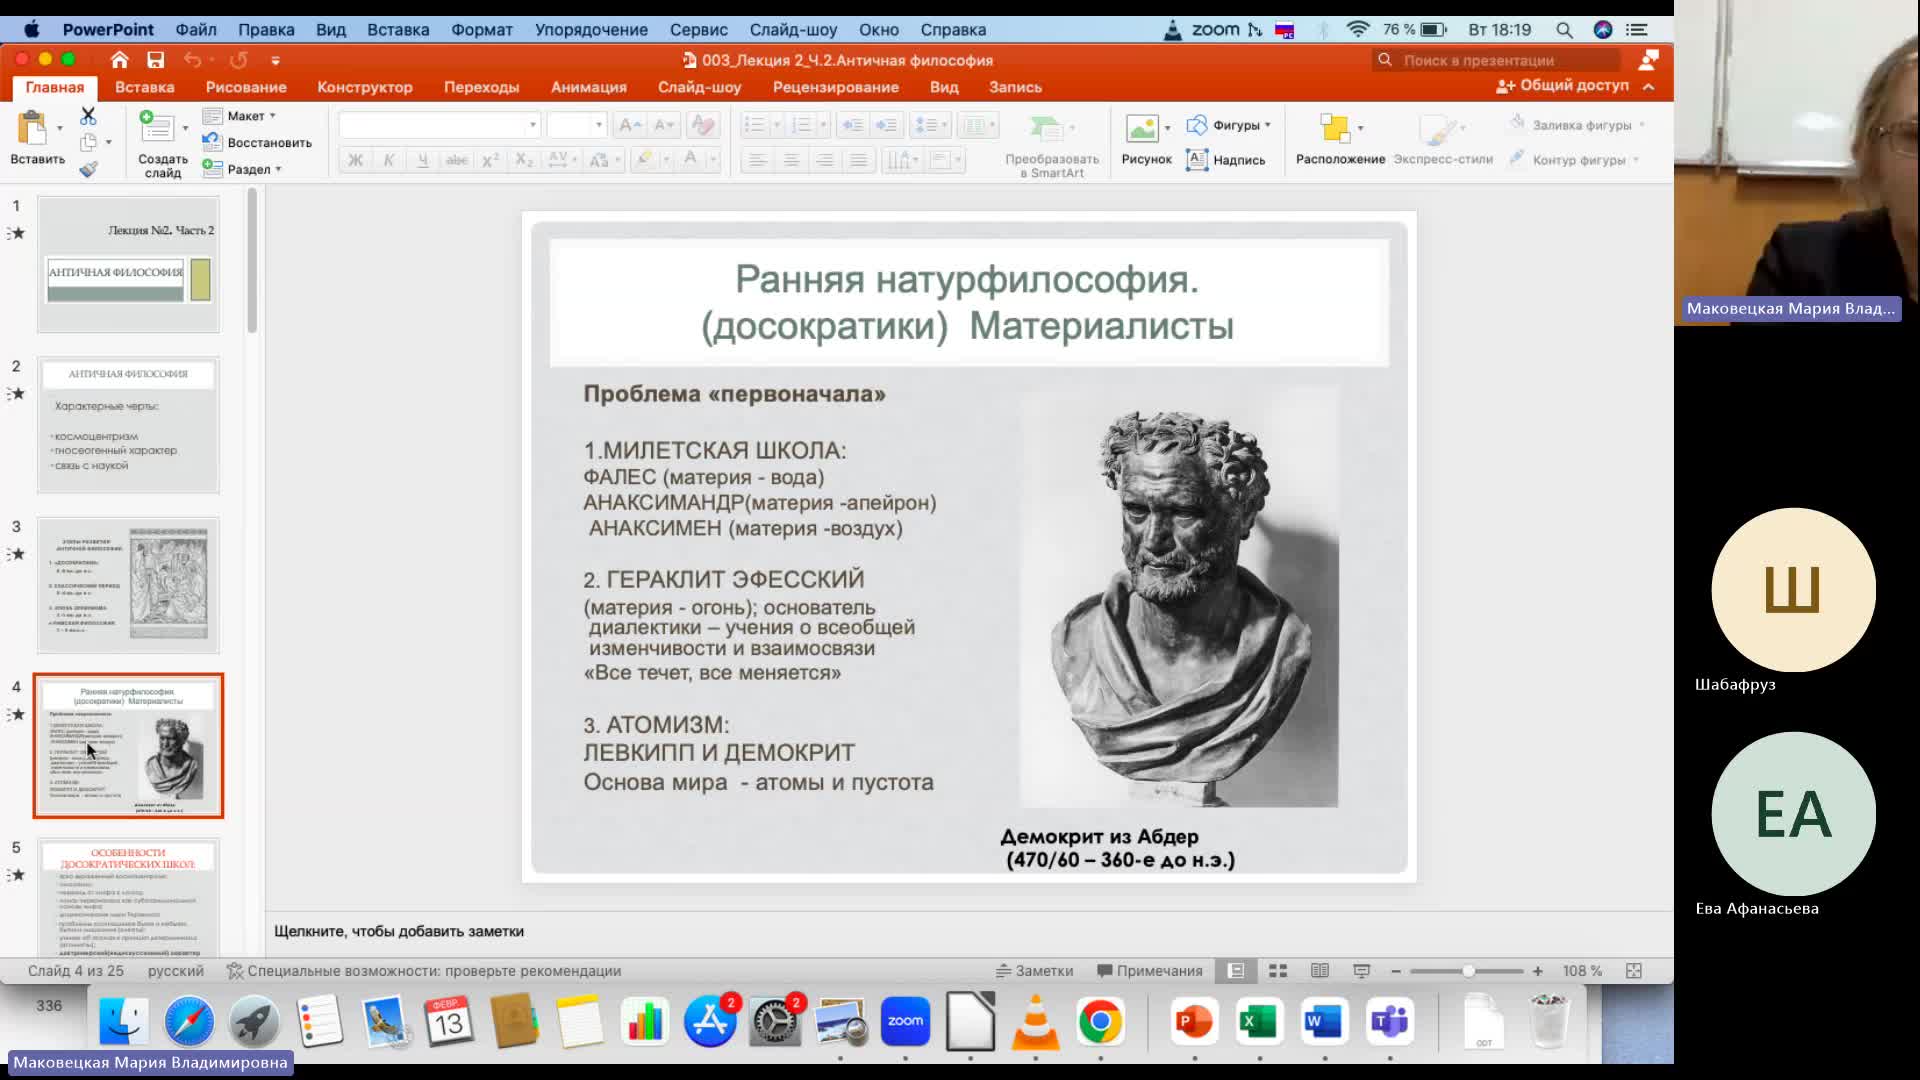Click the Redo arrow icon
This screenshot has width=1920, height=1080.
(238, 60)
